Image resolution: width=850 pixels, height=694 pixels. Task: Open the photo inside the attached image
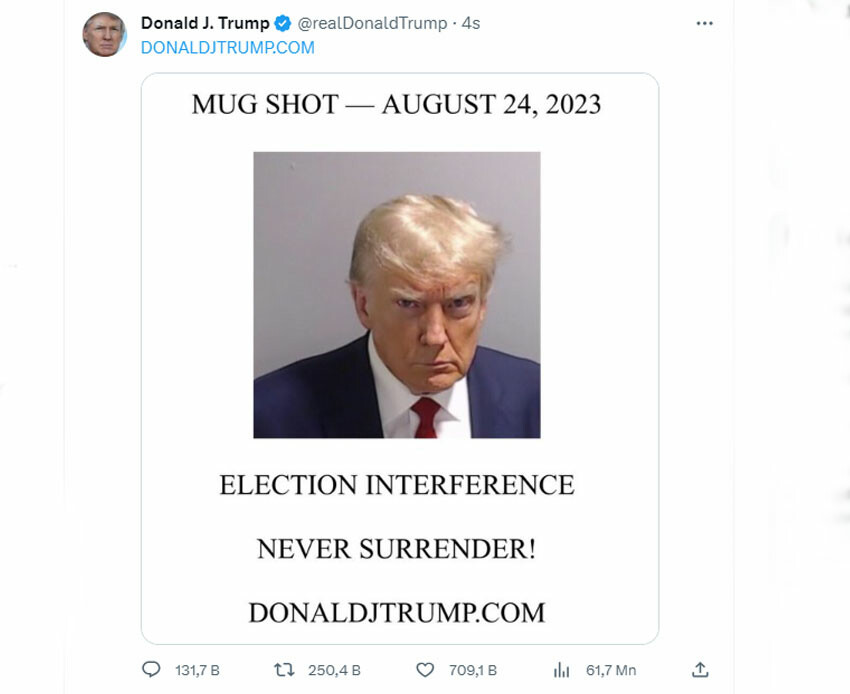tap(397, 295)
